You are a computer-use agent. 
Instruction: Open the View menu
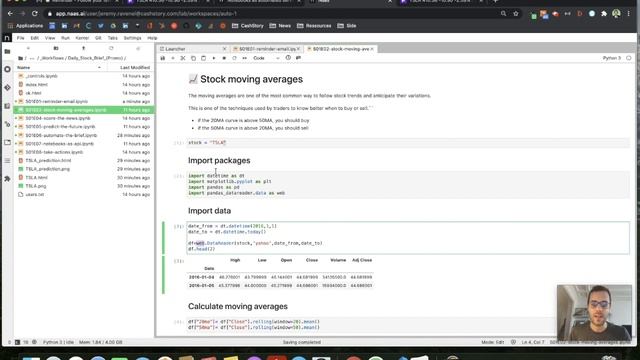50,38
